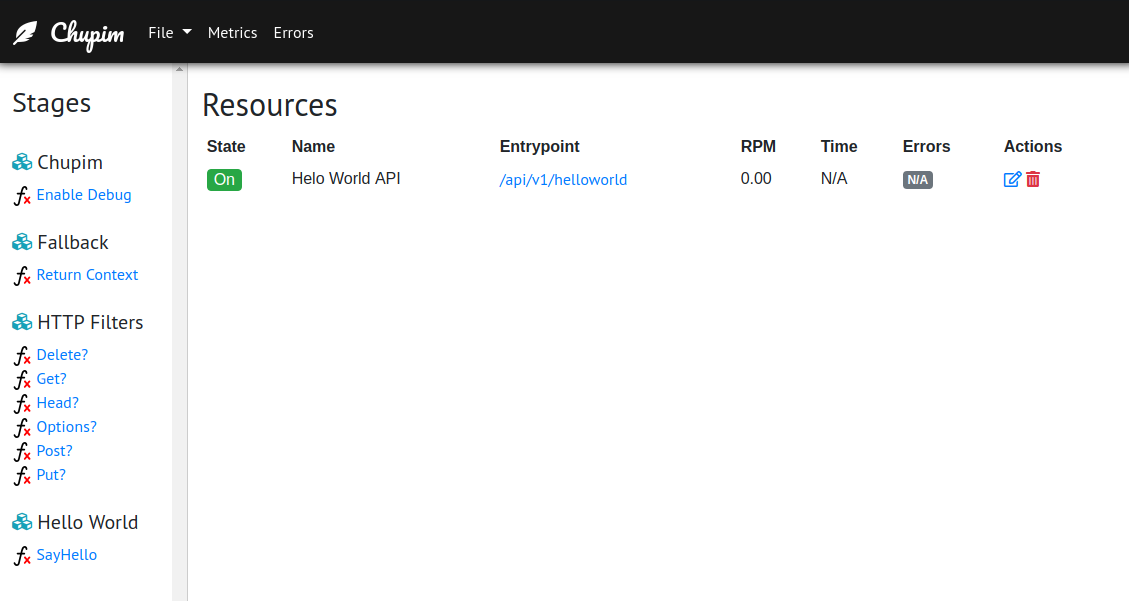Select the Post? HTTP filter link
Viewport: 1129px width, 601px height.
coord(55,451)
